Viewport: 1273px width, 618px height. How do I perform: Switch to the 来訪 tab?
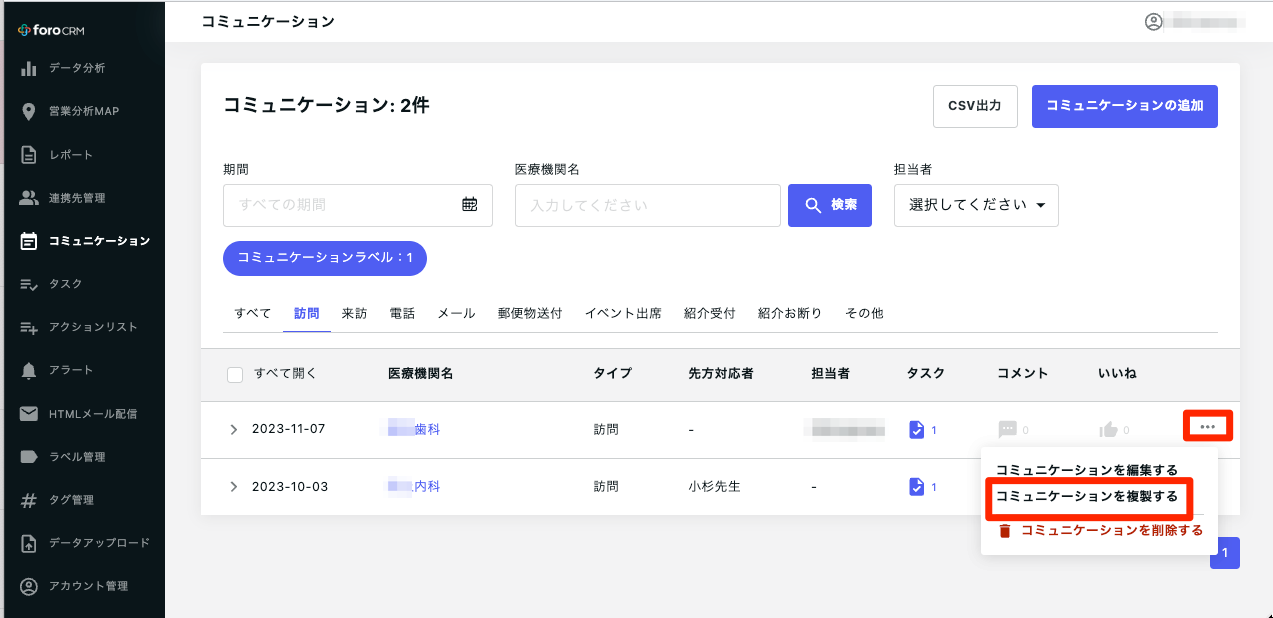click(x=354, y=313)
